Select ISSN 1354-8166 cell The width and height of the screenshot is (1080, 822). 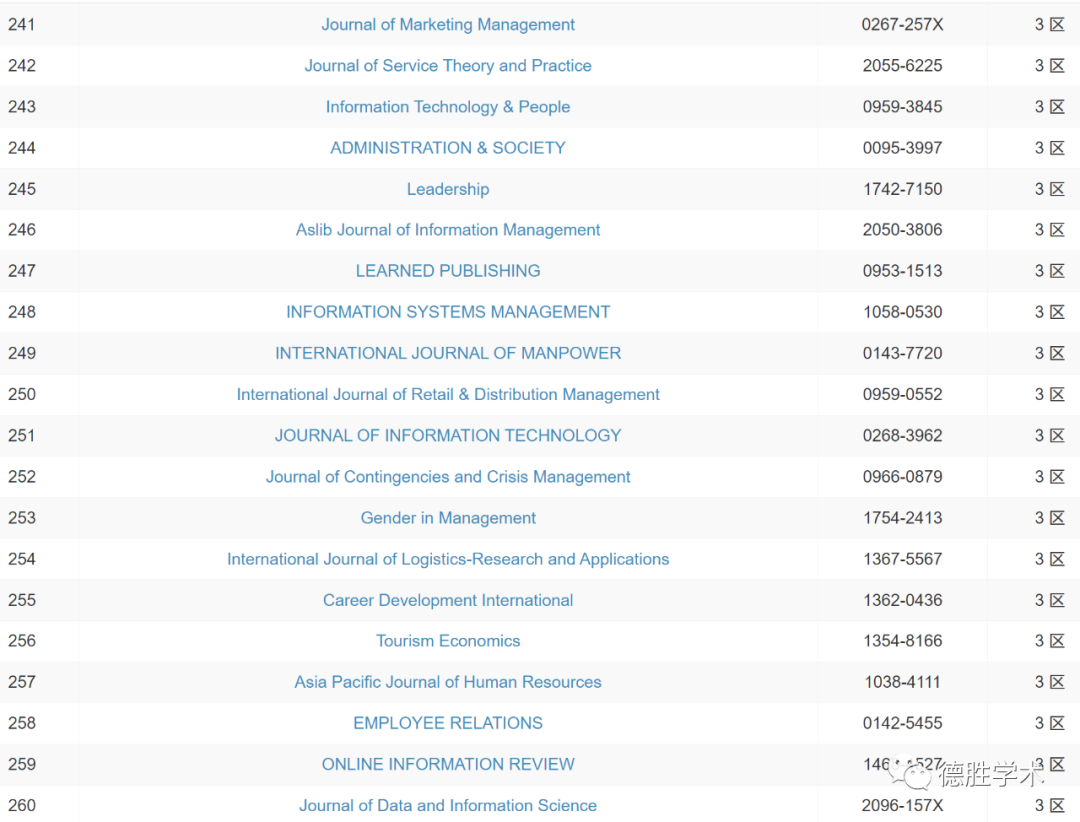tap(902, 641)
